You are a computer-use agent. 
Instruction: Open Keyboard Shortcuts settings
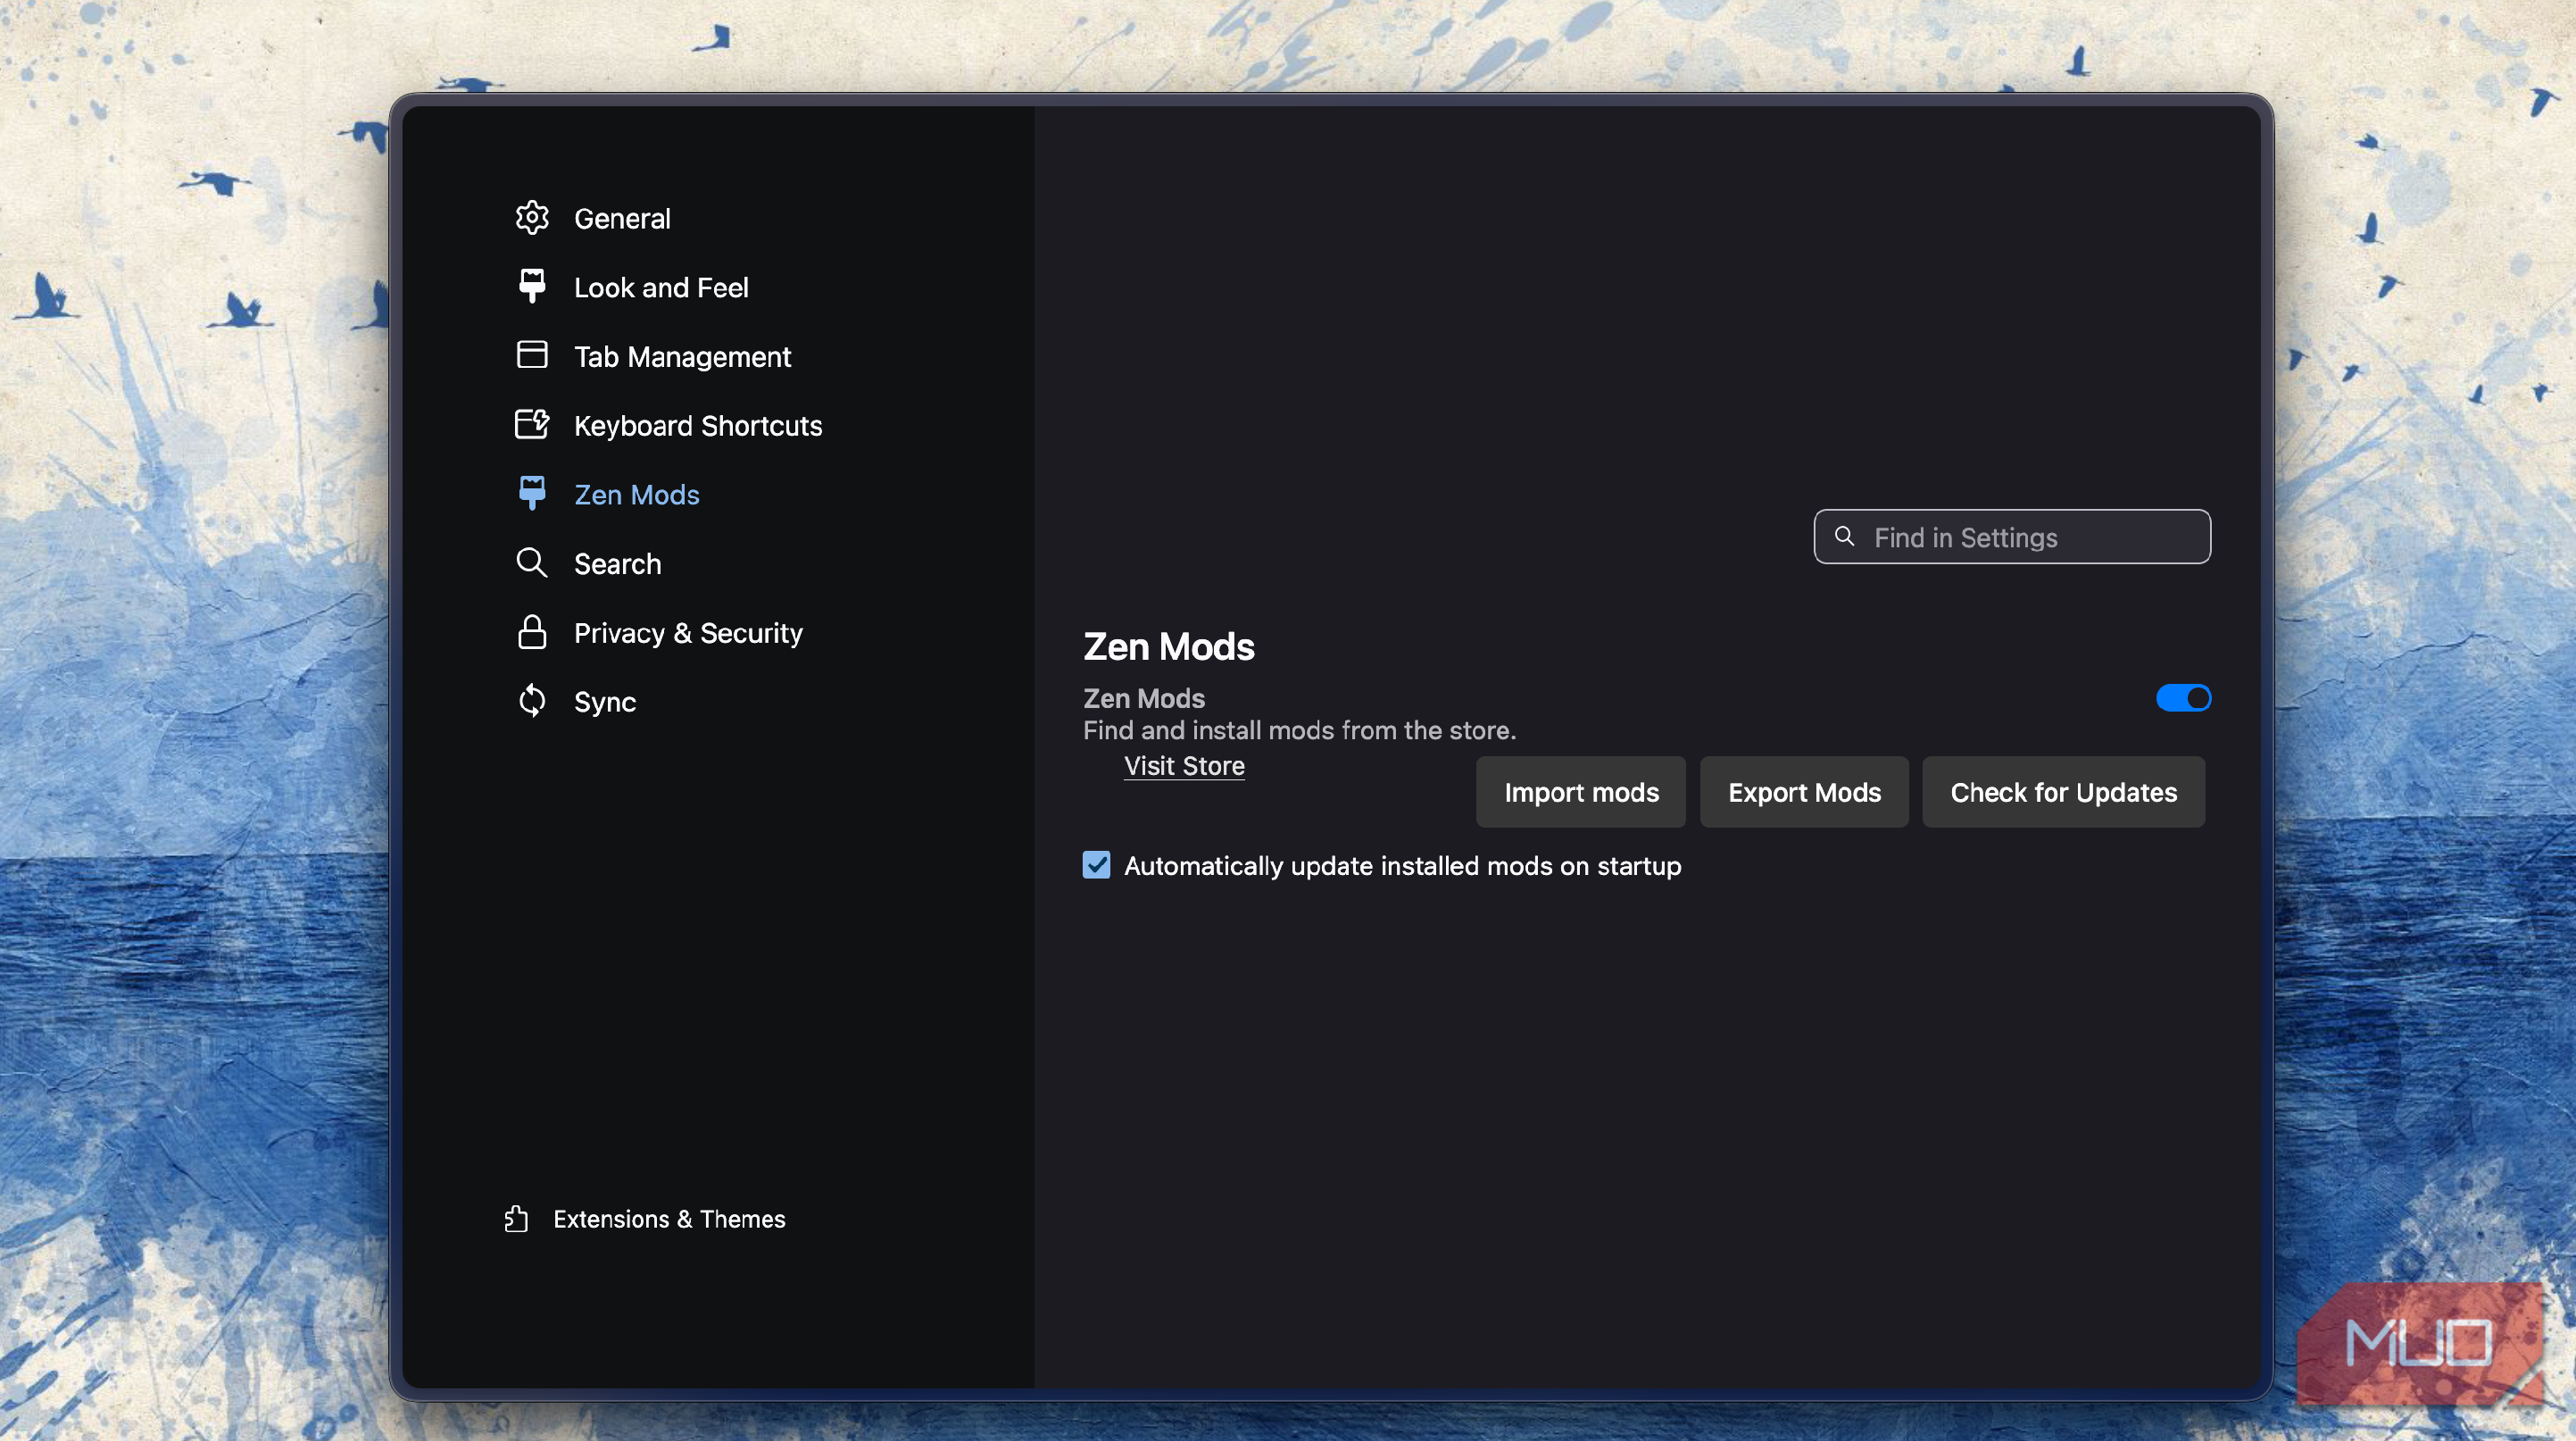tap(698, 425)
